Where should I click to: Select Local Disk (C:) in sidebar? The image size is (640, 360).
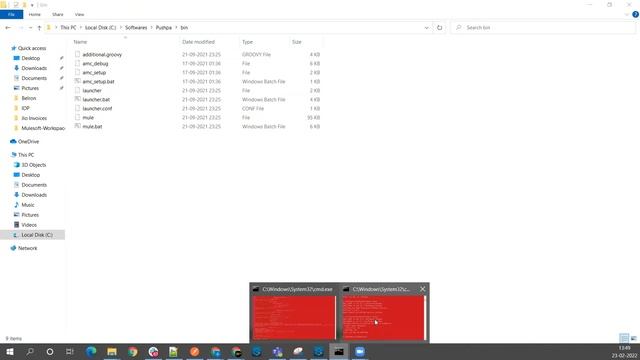click(x=37, y=235)
